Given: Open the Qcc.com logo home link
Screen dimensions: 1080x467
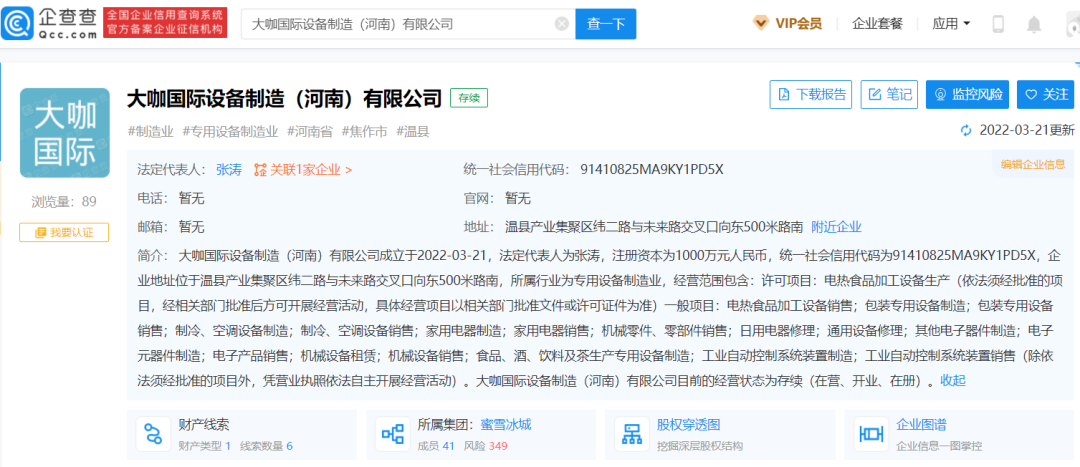Looking at the screenshot, I should pos(49,23).
